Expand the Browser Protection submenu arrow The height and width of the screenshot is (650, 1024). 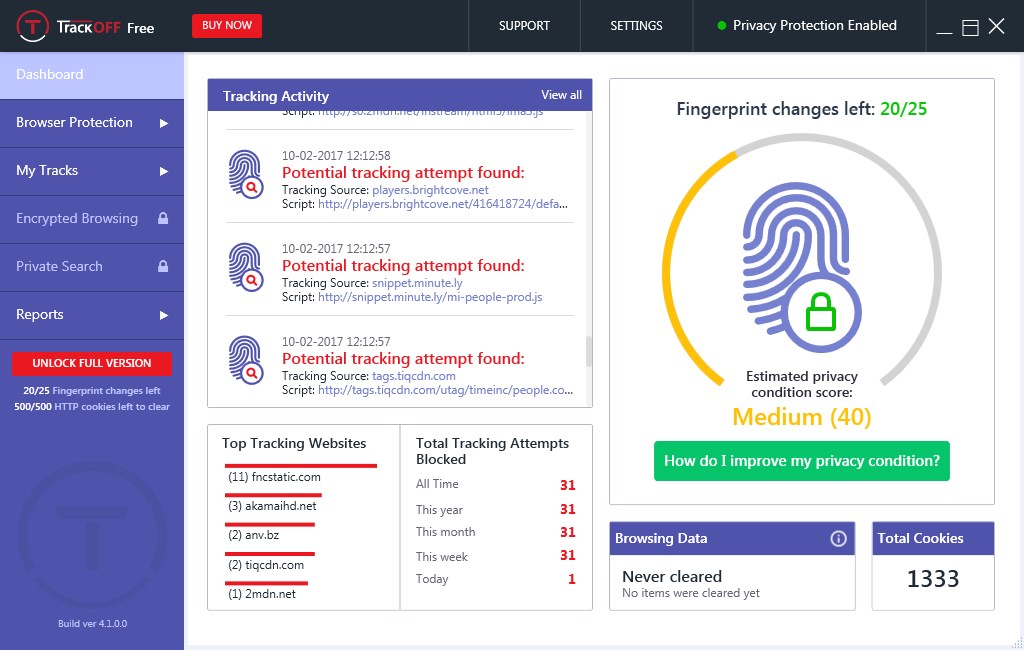pos(164,123)
